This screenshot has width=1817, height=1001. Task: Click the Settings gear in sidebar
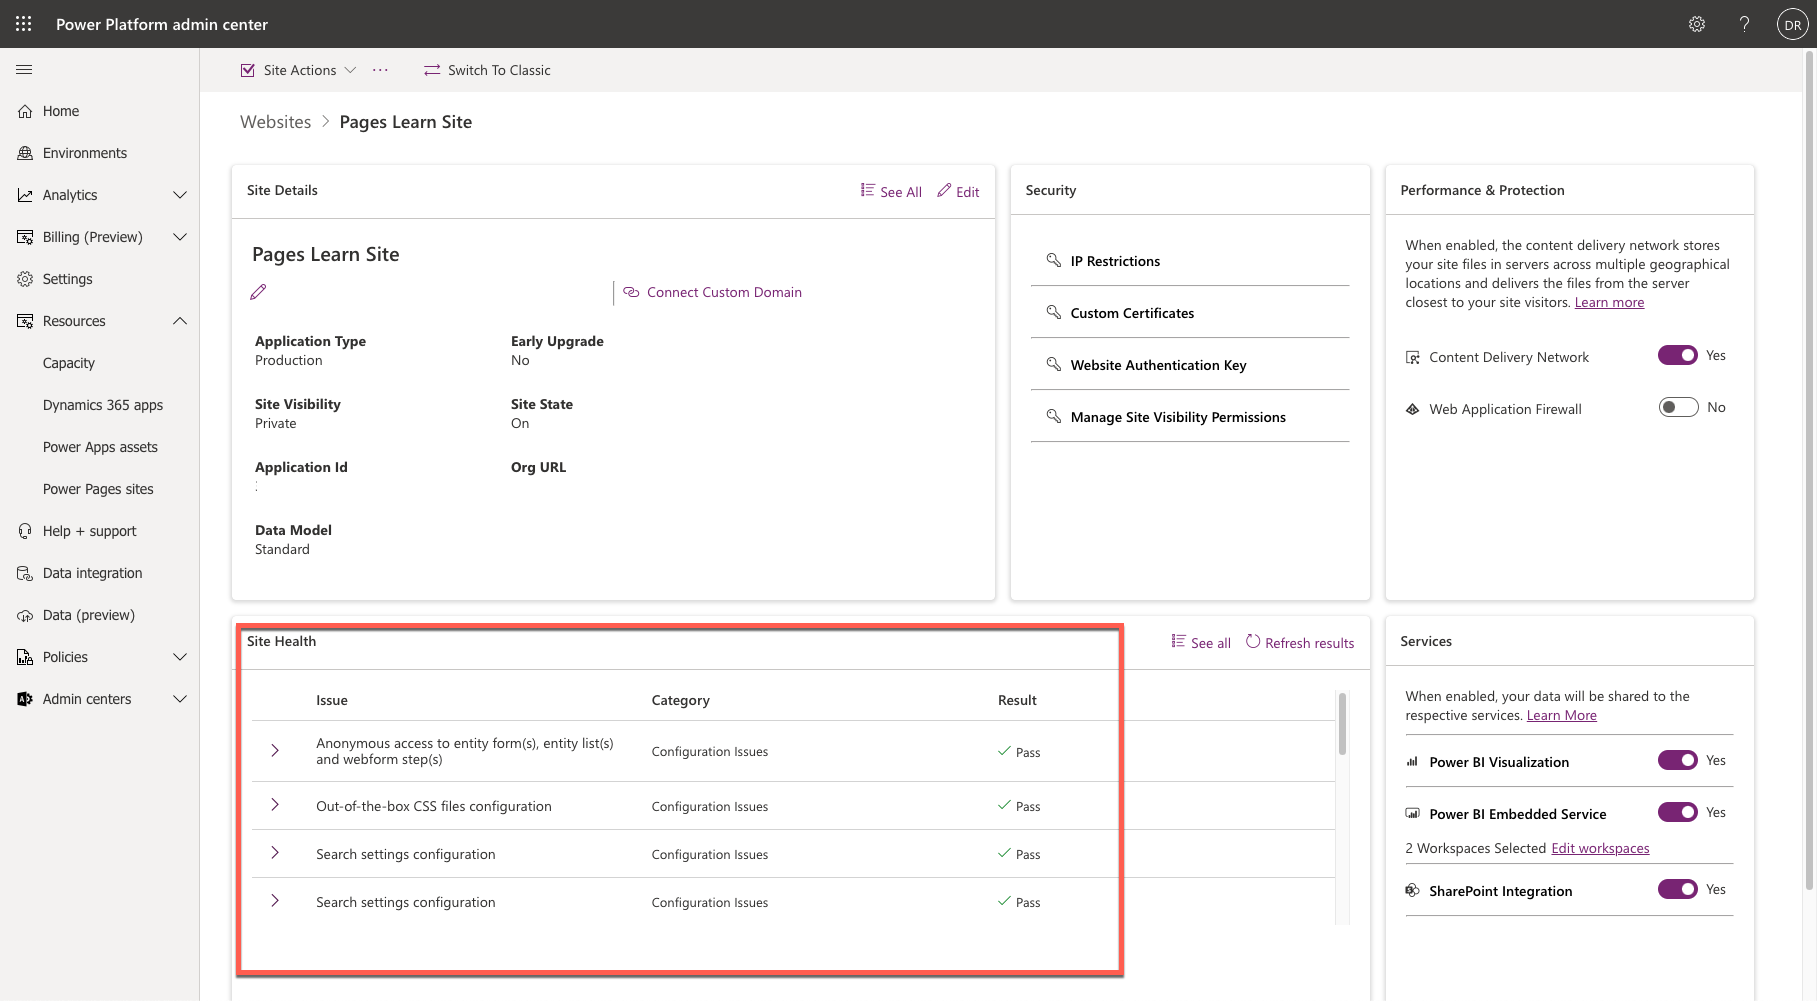pos(25,279)
